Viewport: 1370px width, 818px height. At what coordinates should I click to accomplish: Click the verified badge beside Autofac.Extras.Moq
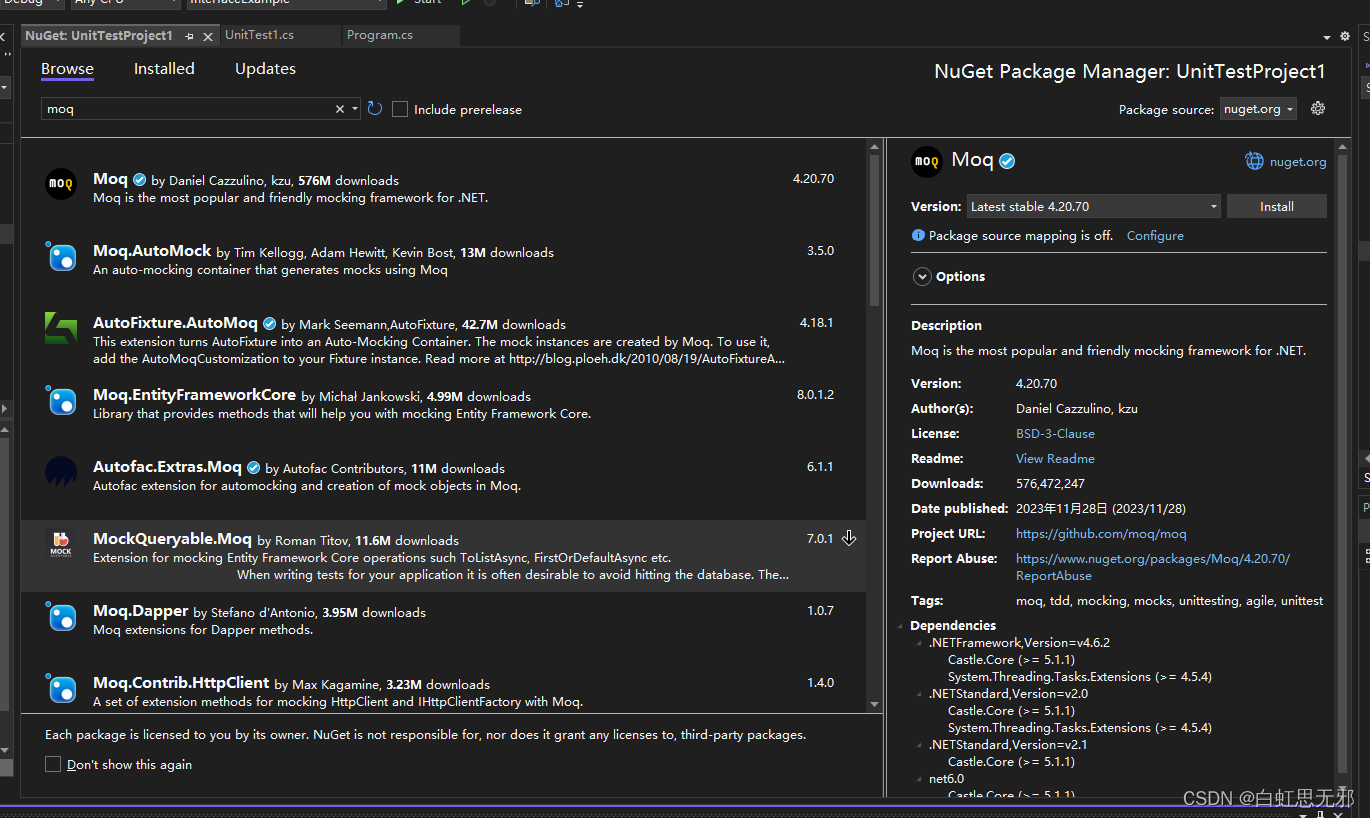pyautogui.click(x=254, y=468)
